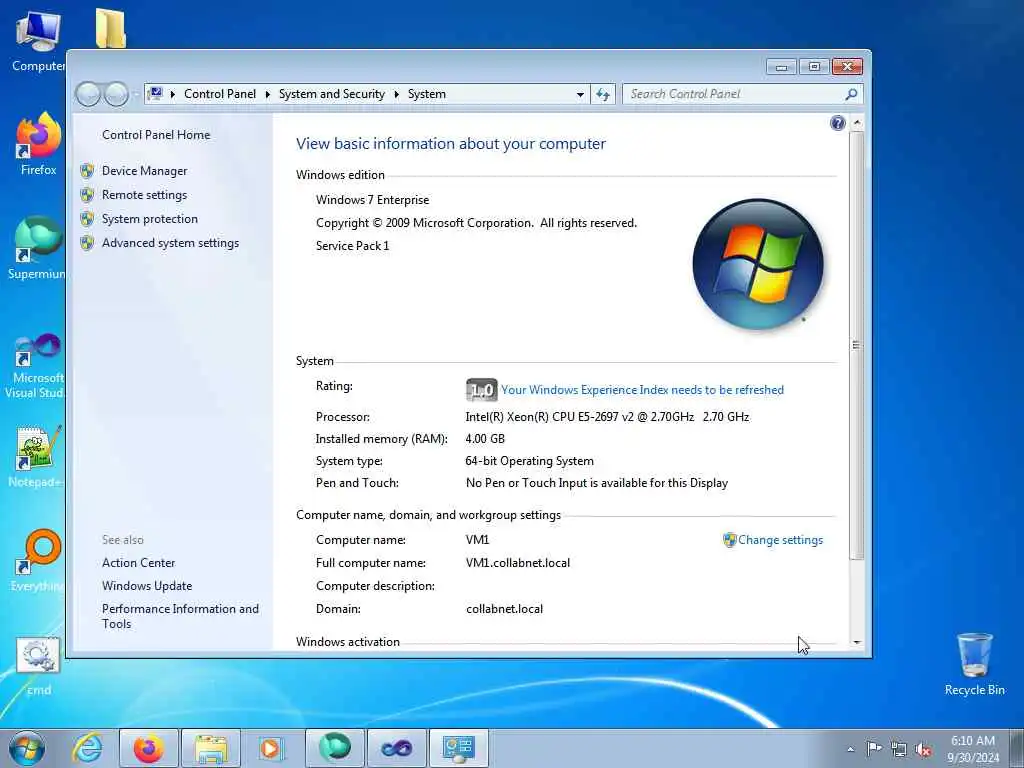The image size is (1024, 768).
Task: Go to Control Panel Home
Action: coord(156,135)
